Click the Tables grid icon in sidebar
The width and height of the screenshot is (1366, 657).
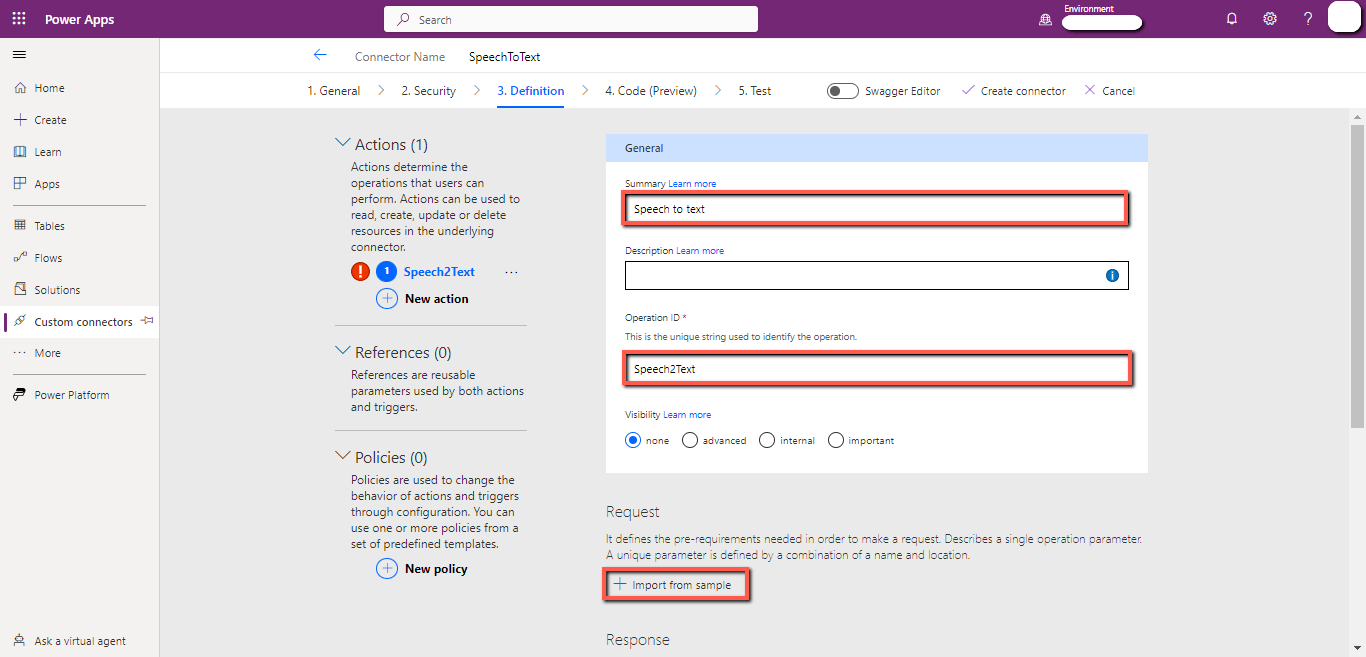pyautogui.click(x=20, y=226)
